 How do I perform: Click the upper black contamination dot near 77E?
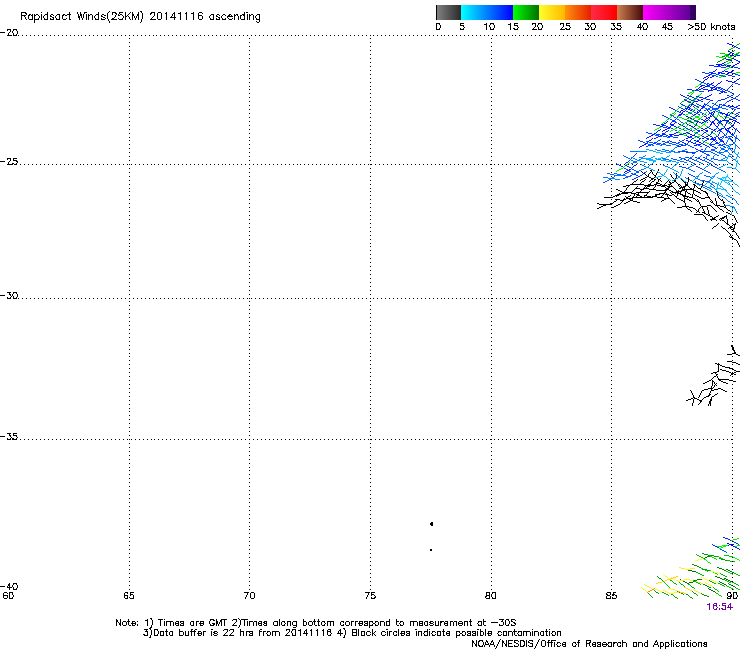(x=431, y=524)
